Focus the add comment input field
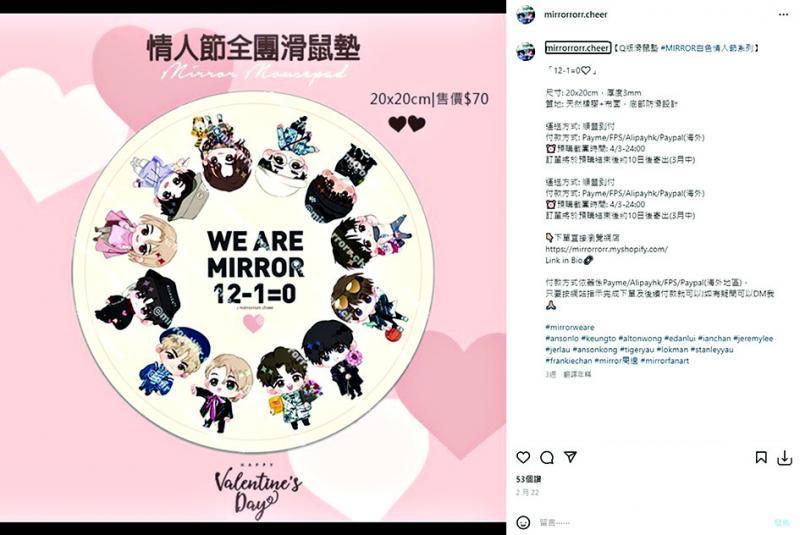Viewport: 800px width, 535px height. coord(653,523)
